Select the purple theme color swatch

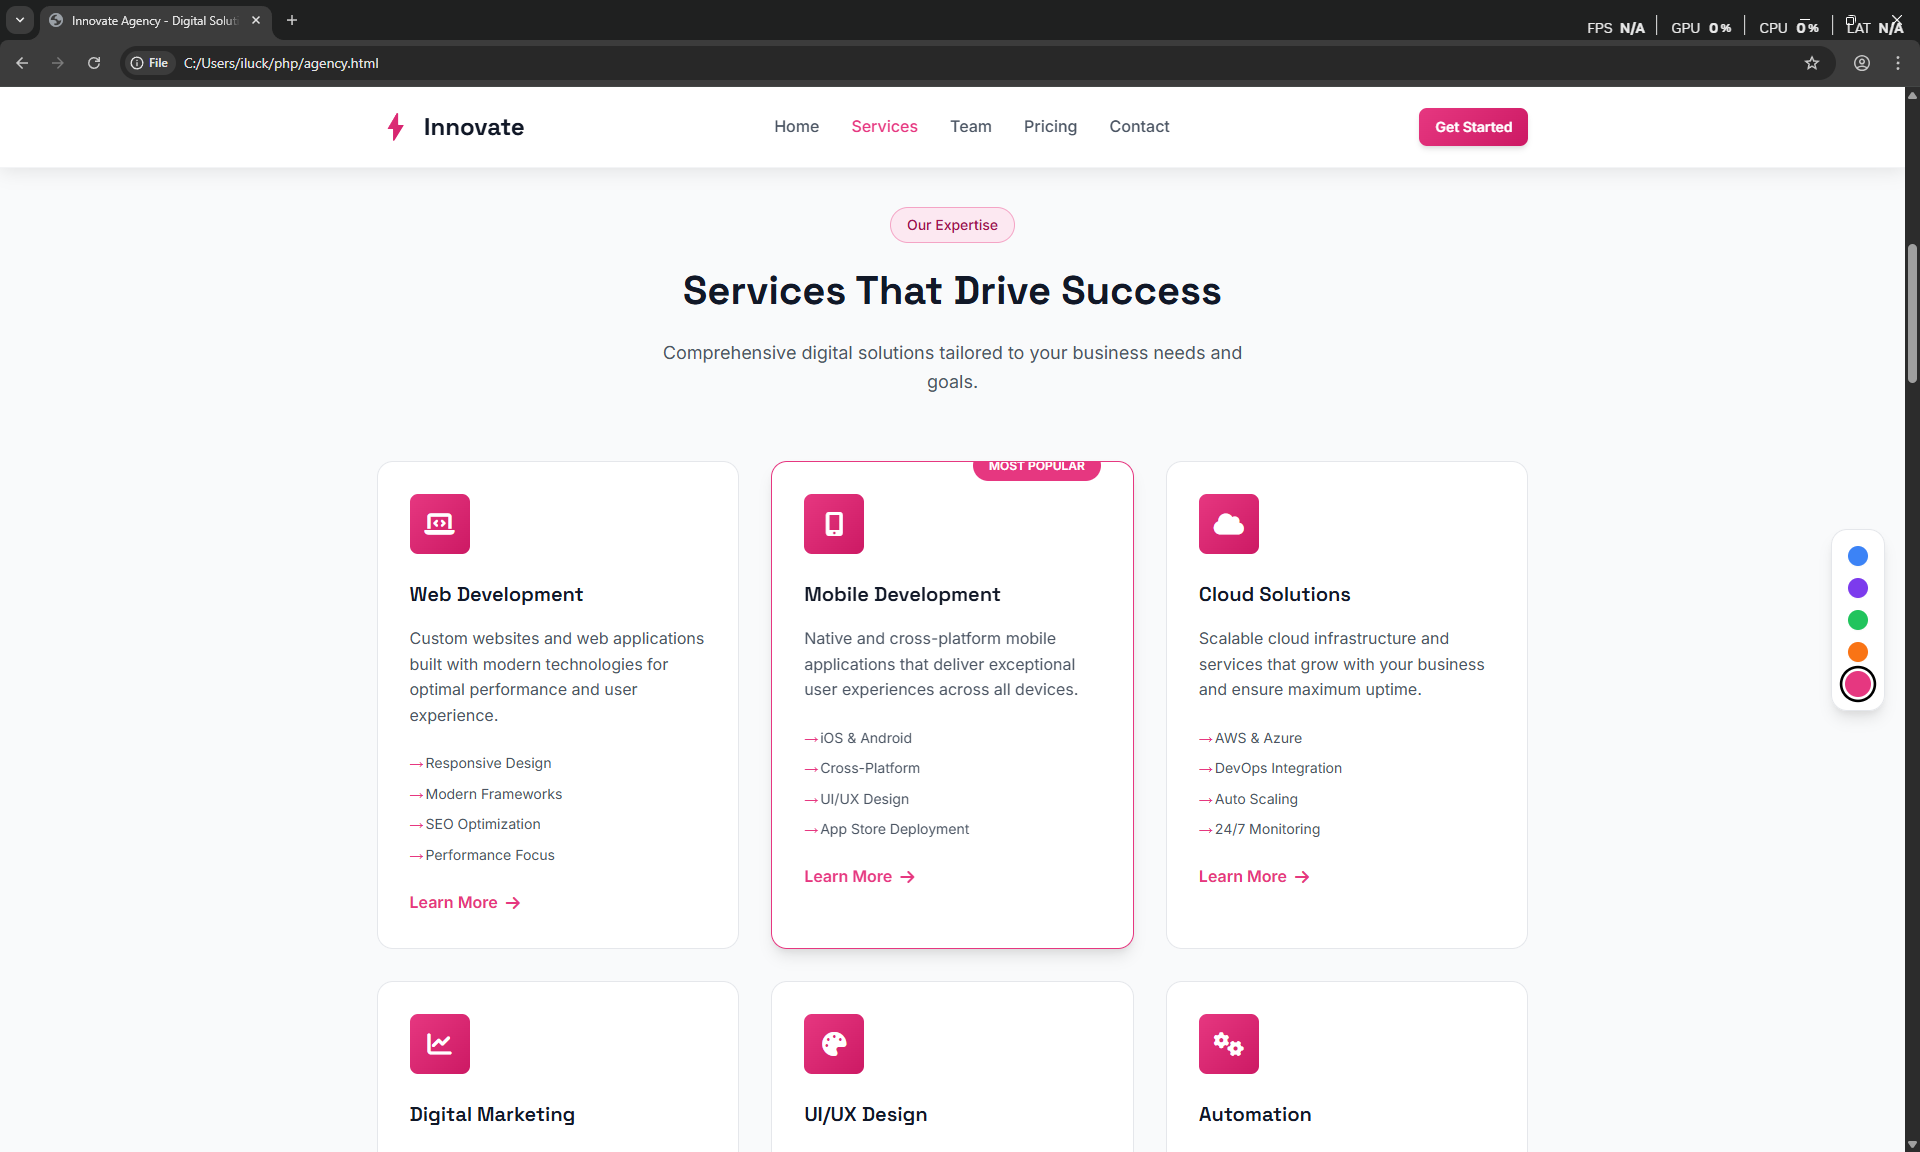click(x=1857, y=588)
